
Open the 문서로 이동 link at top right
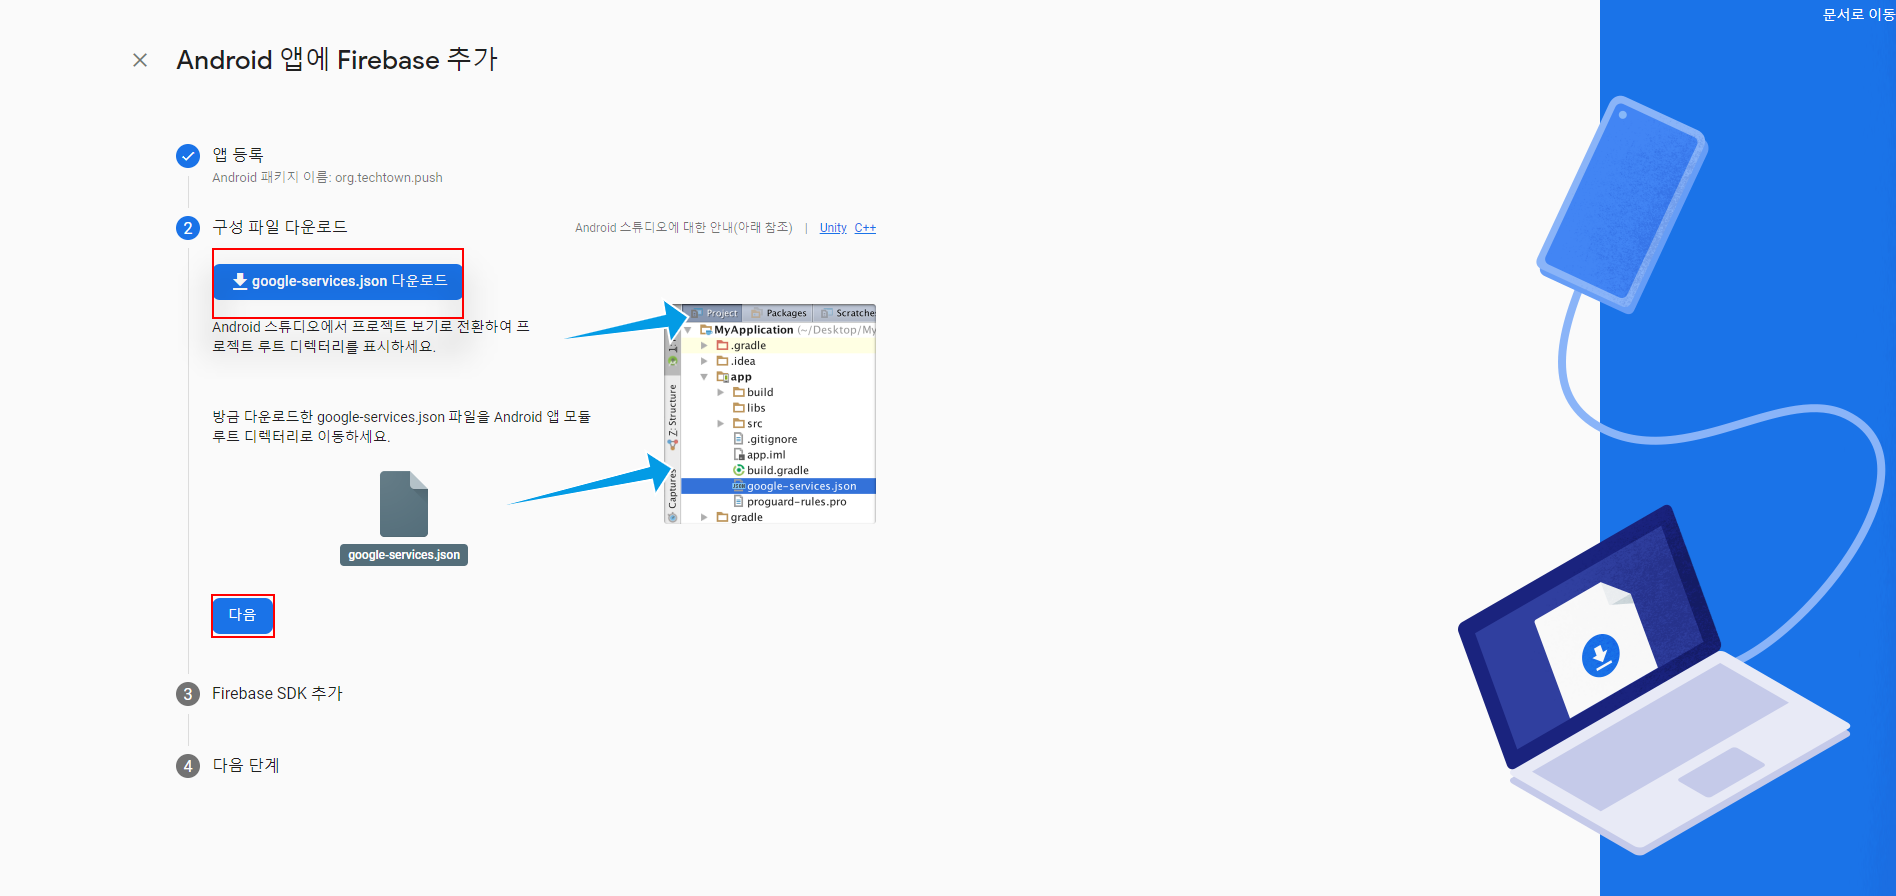click(1858, 14)
